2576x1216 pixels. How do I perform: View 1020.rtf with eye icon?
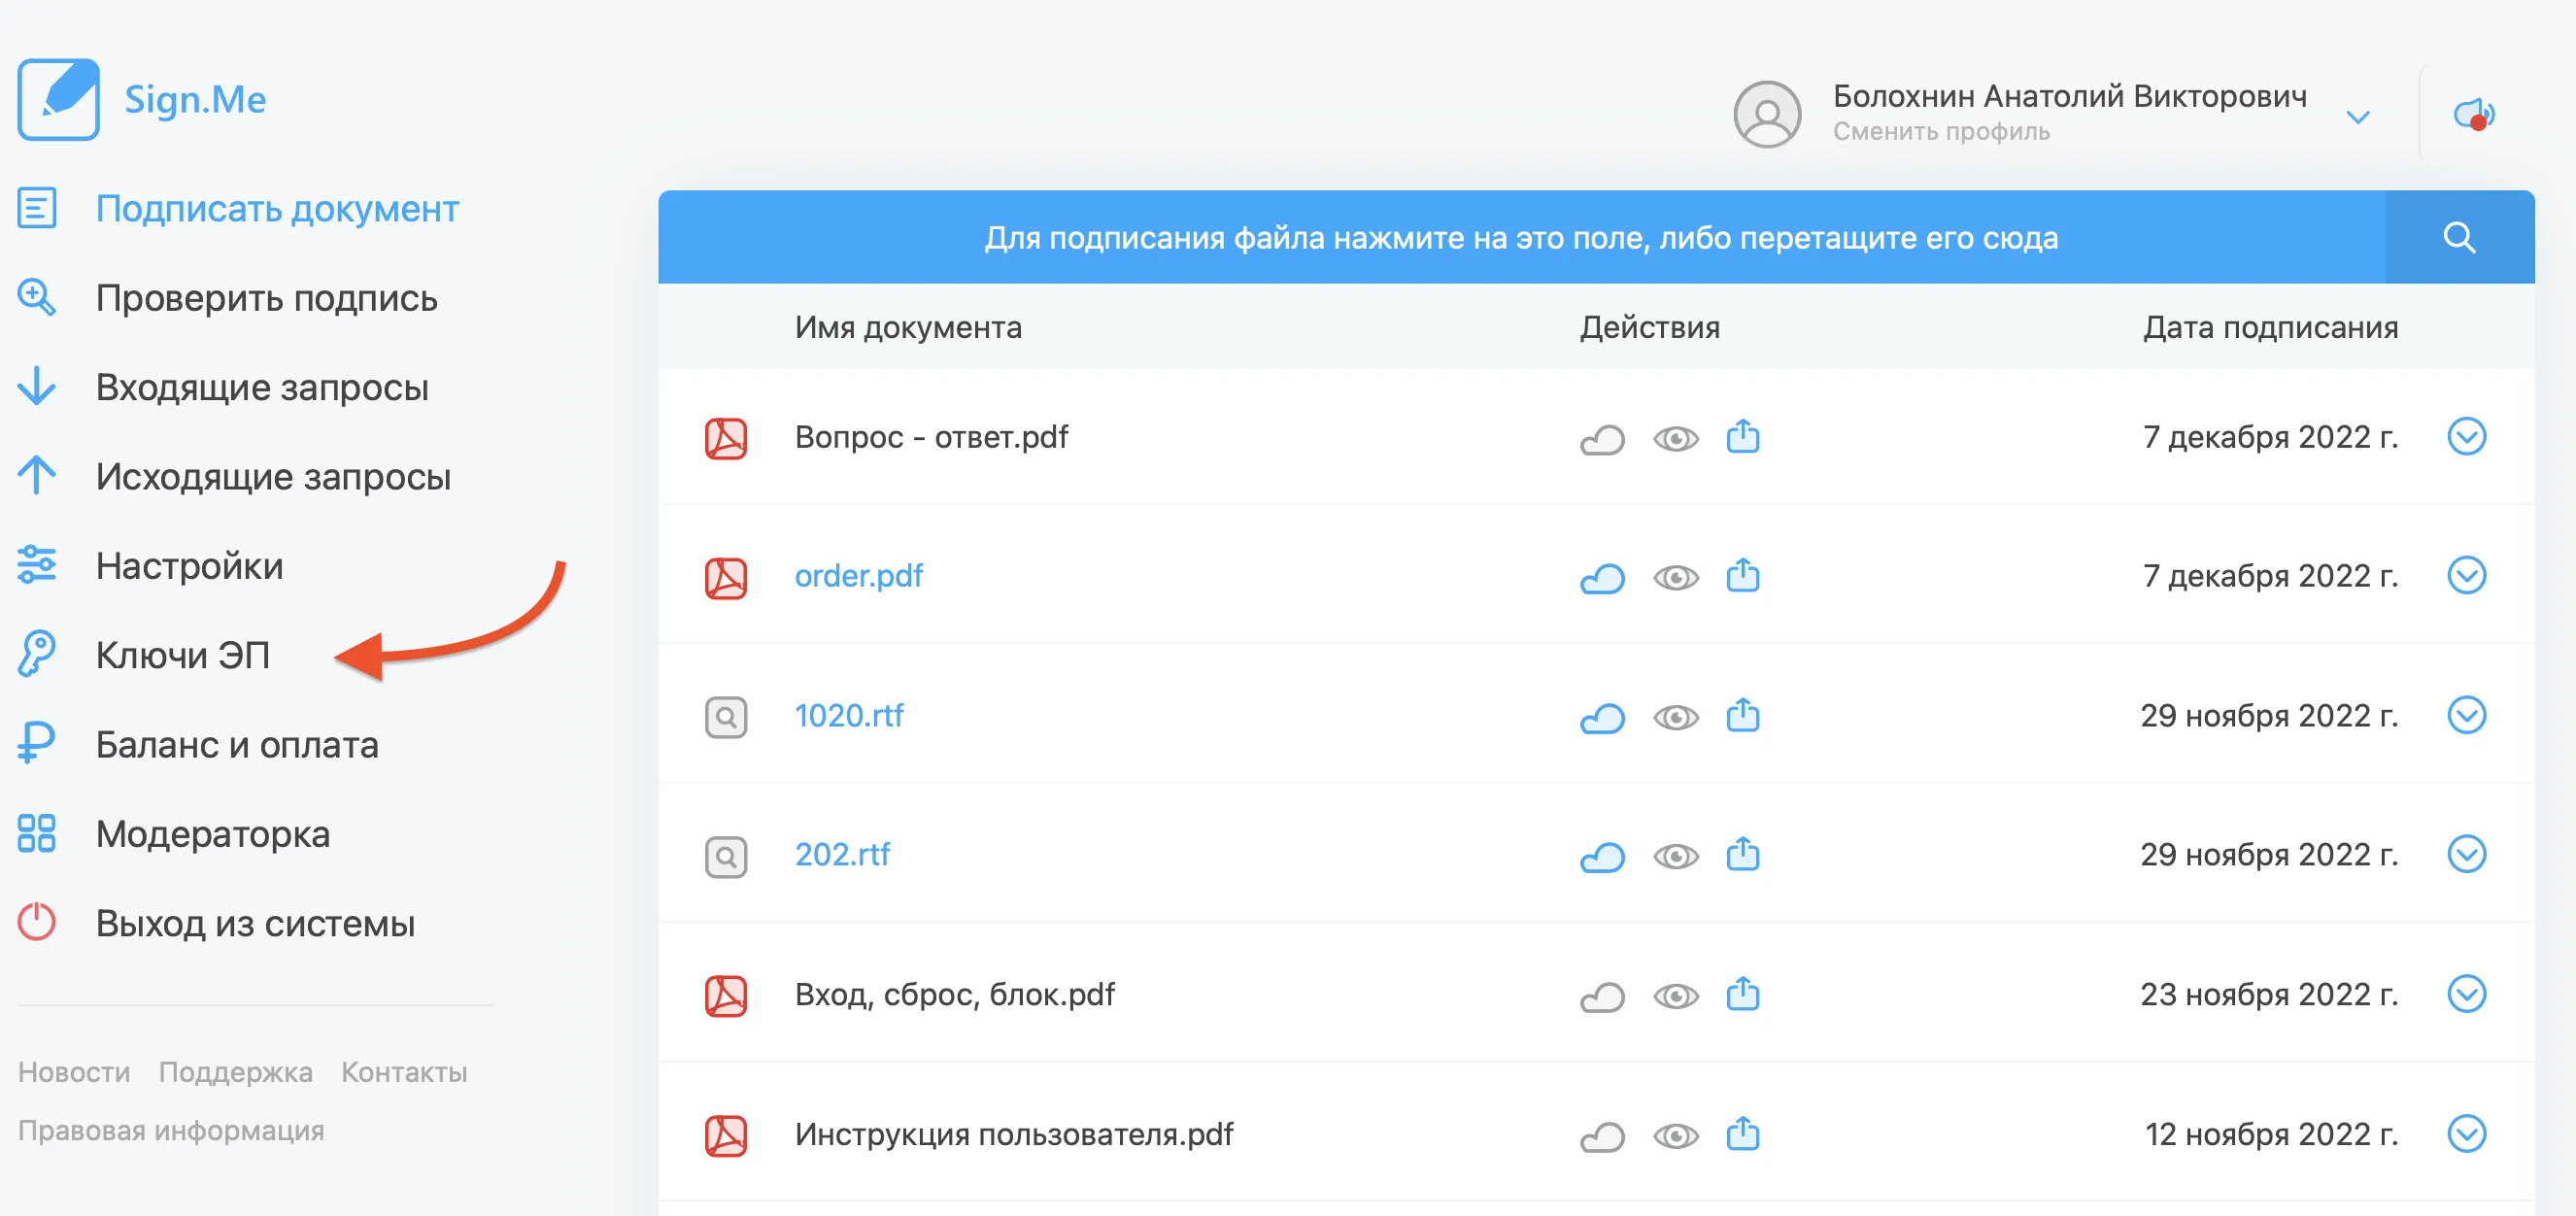coord(1676,717)
